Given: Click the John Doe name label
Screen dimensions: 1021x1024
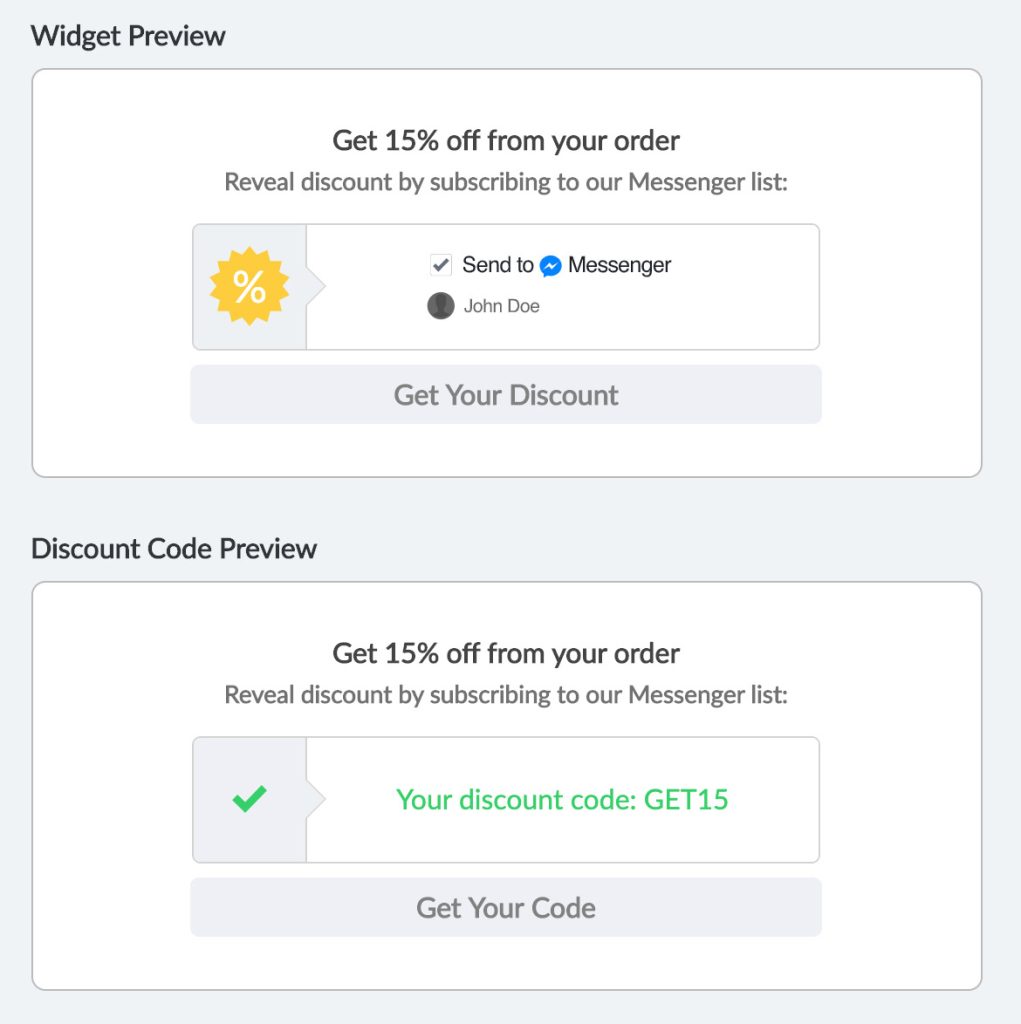Looking at the screenshot, I should [x=501, y=306].
